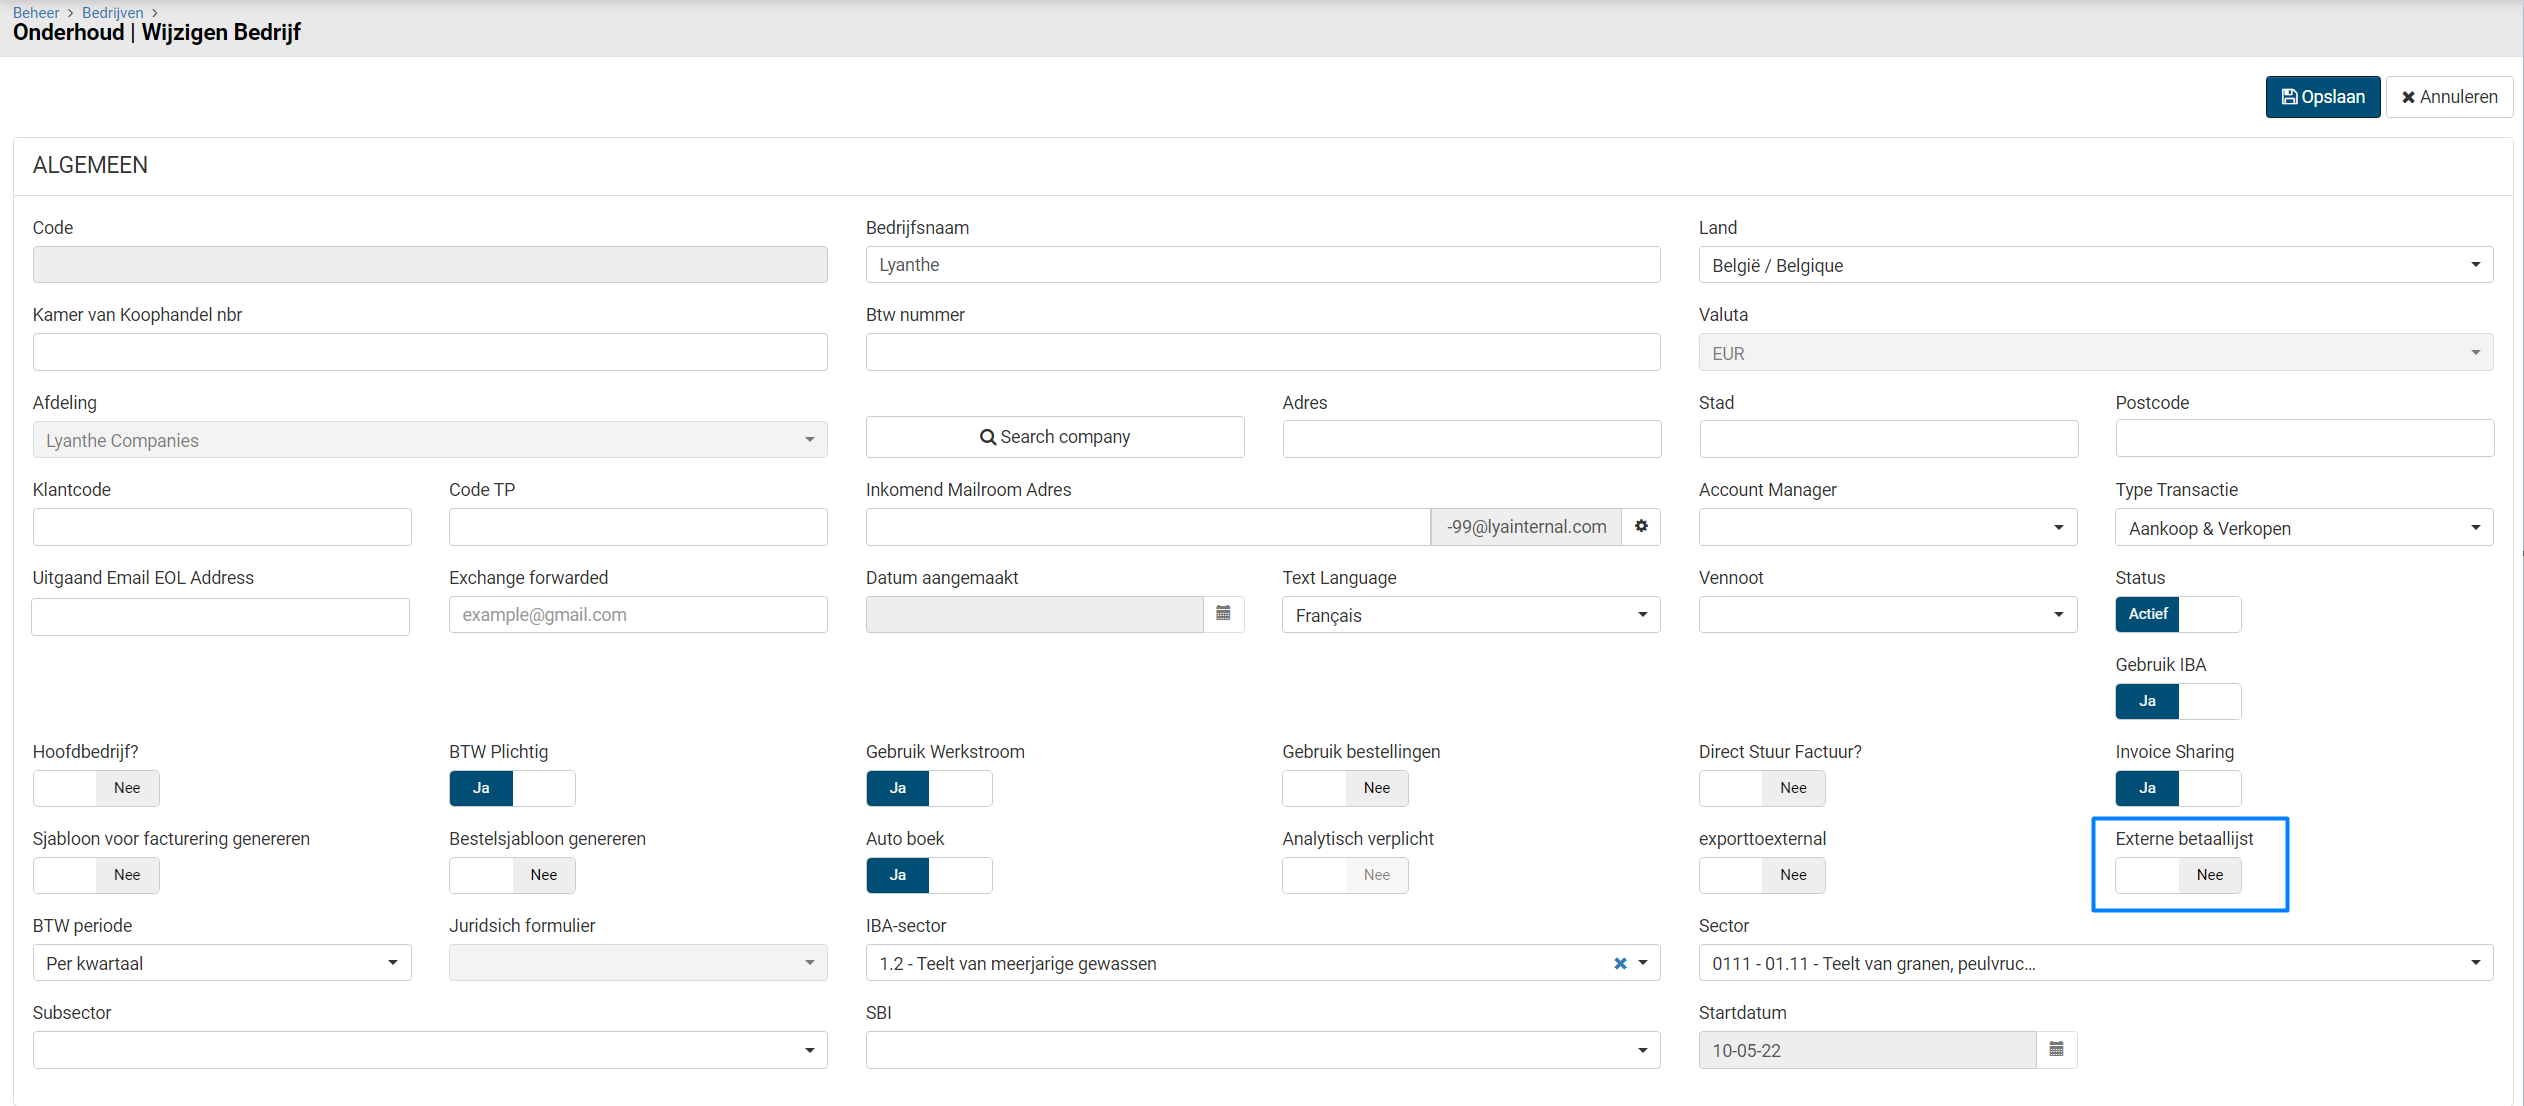
Task: Expand the Type Transactie dropdown
Action: [x=2303, y=528]
